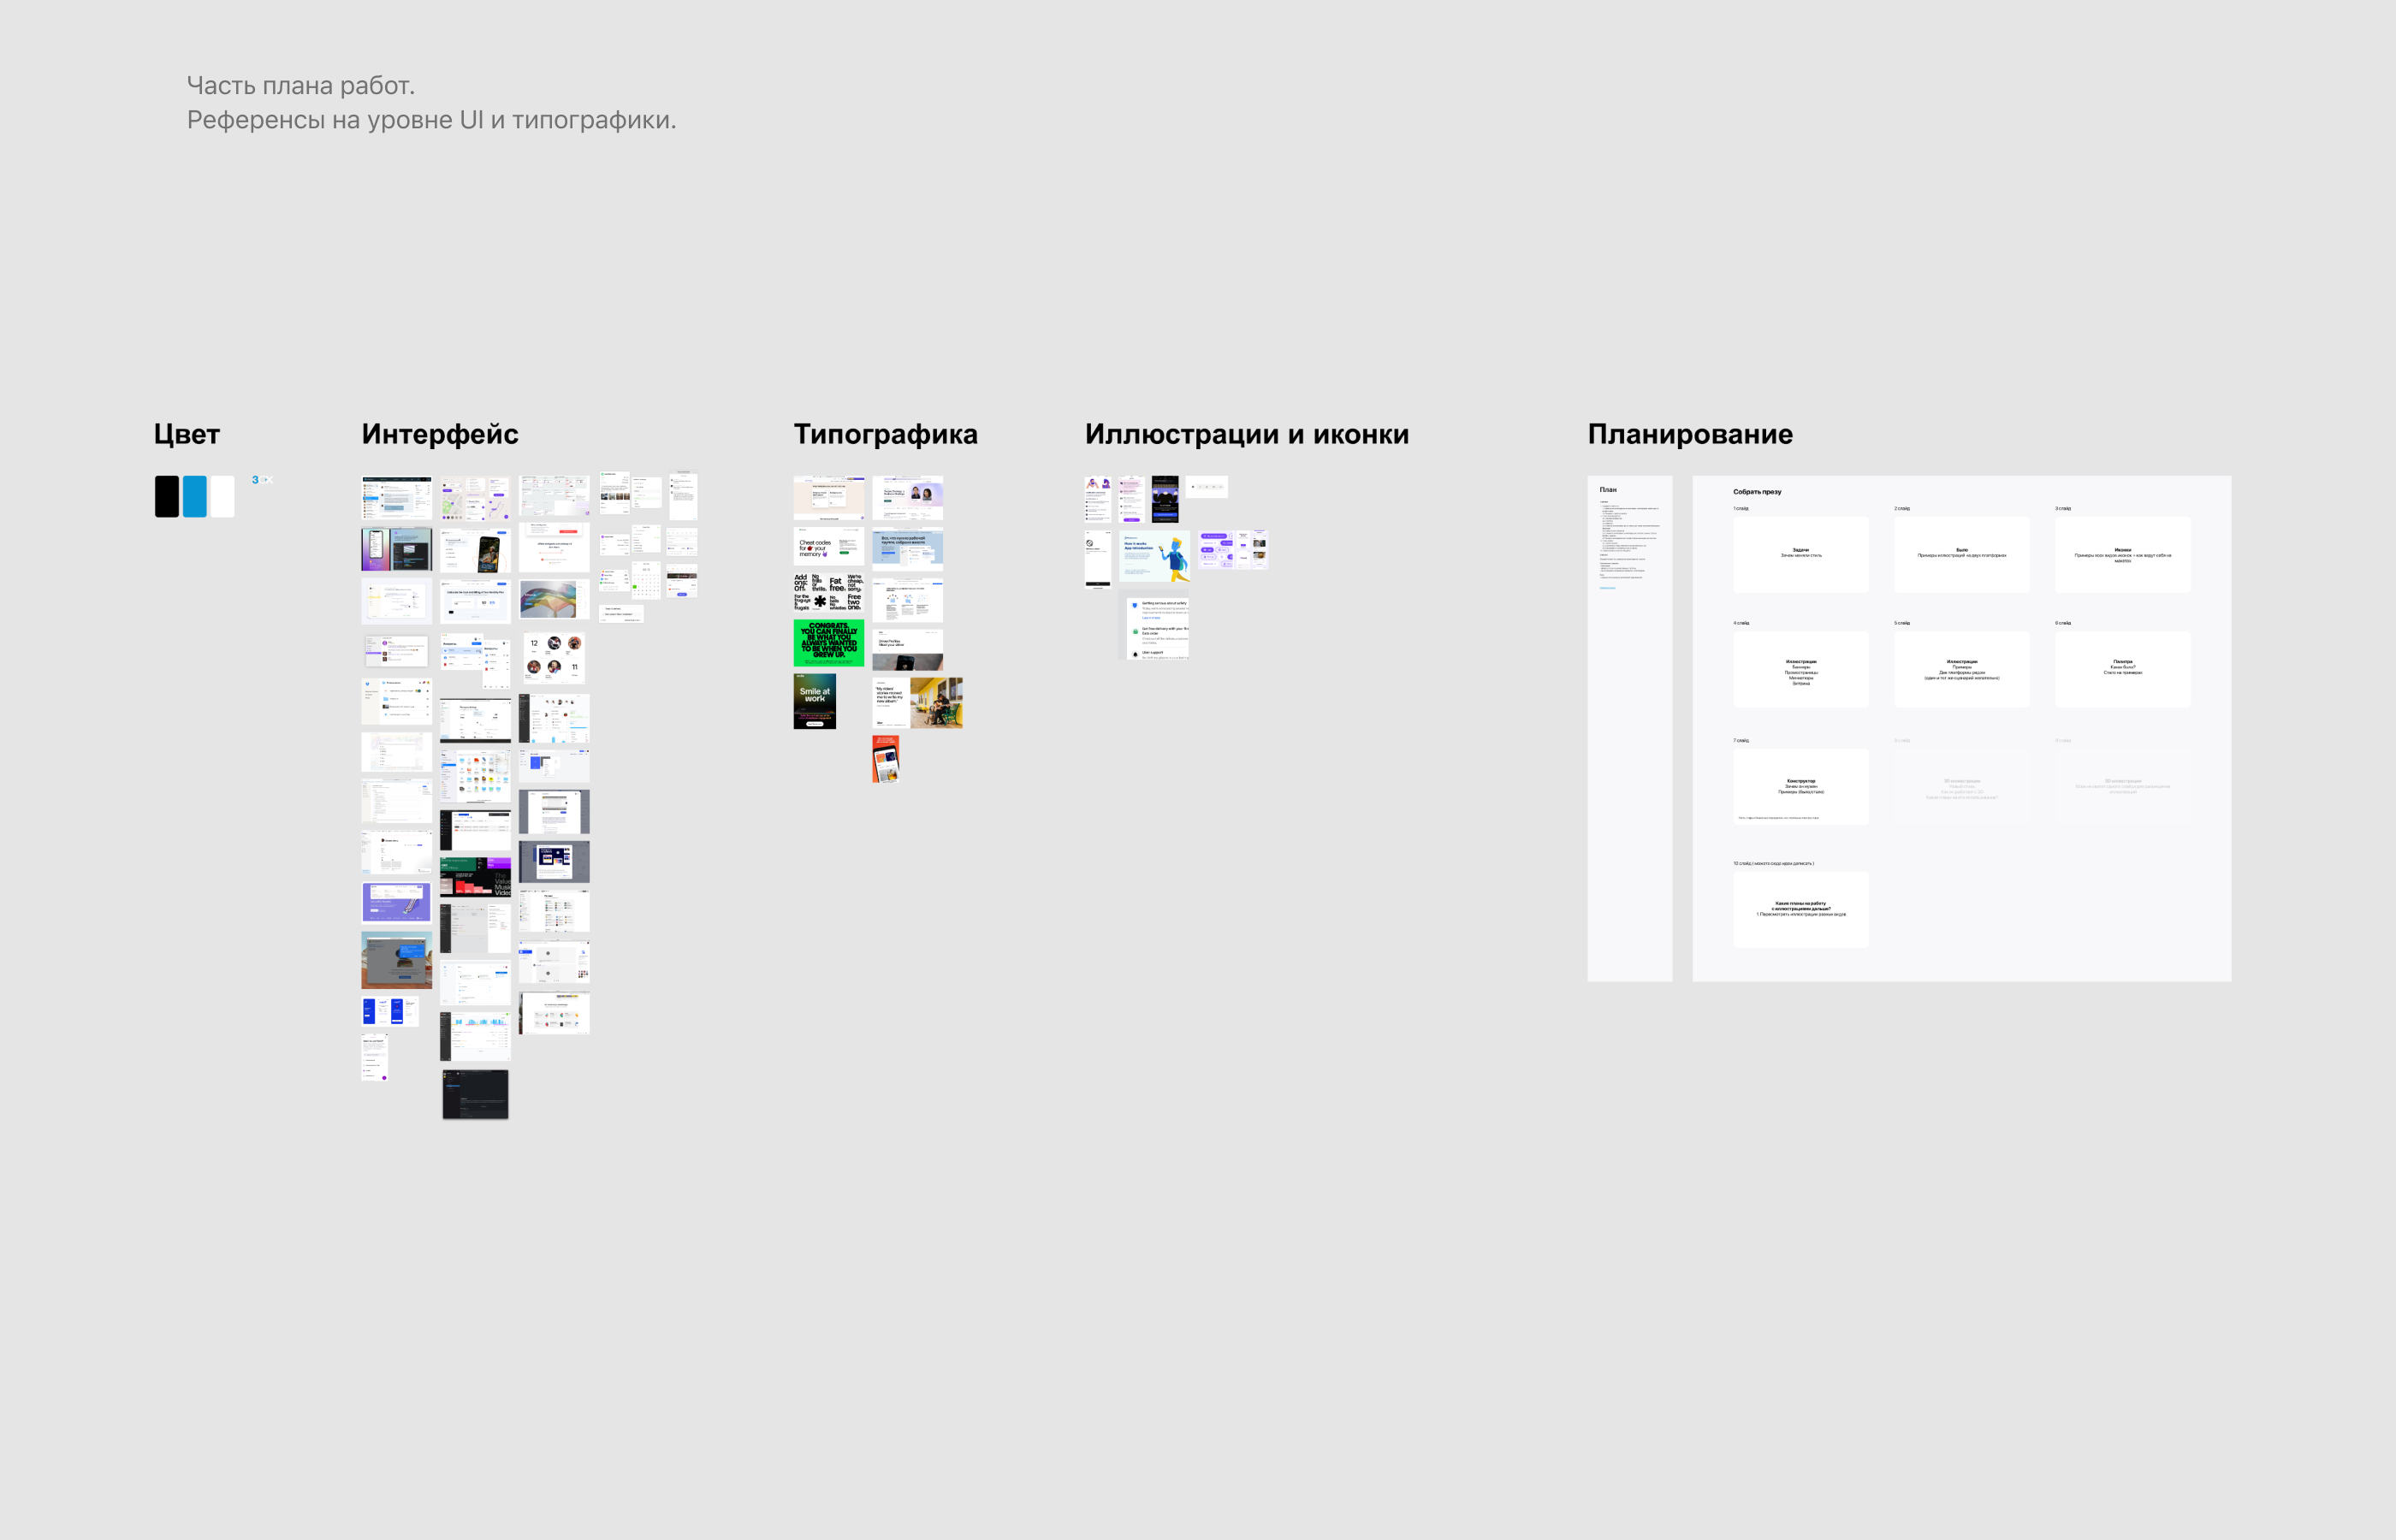Click the "Cheat codes for your memory" thumbnail
2396x1540 pixels.
click(828, 547)
